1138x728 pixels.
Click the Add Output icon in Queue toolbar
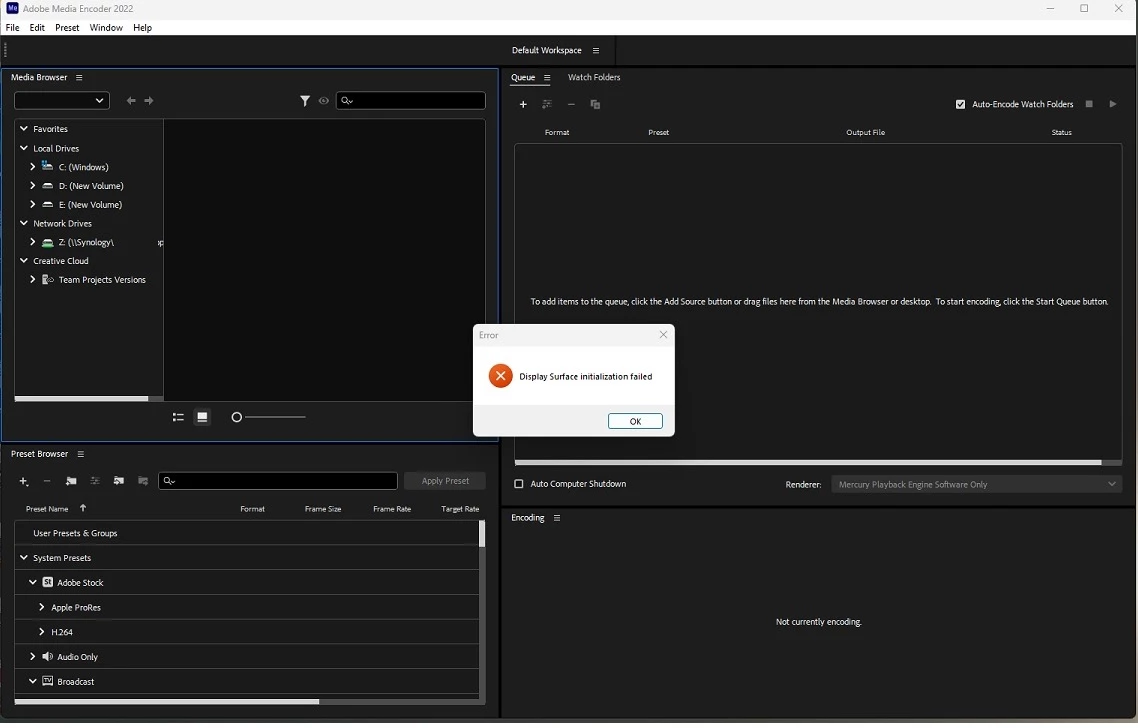[x=547, y=105]
